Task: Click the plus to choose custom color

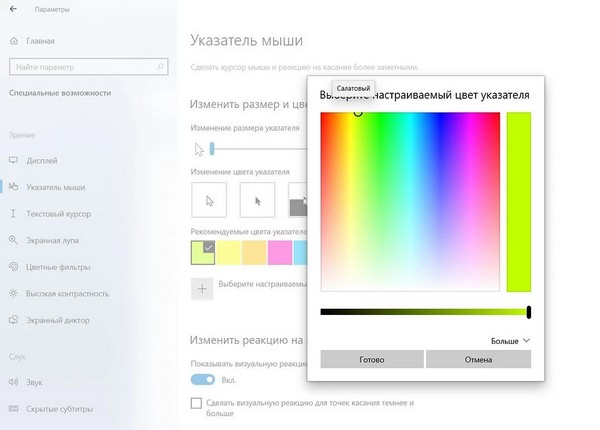Action: tap(202, 288)
